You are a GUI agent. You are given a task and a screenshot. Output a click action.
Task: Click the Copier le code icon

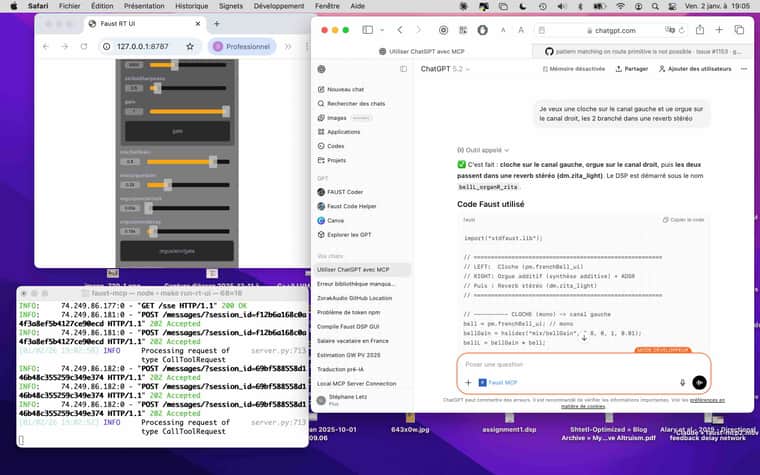click(x=685, y=219)
